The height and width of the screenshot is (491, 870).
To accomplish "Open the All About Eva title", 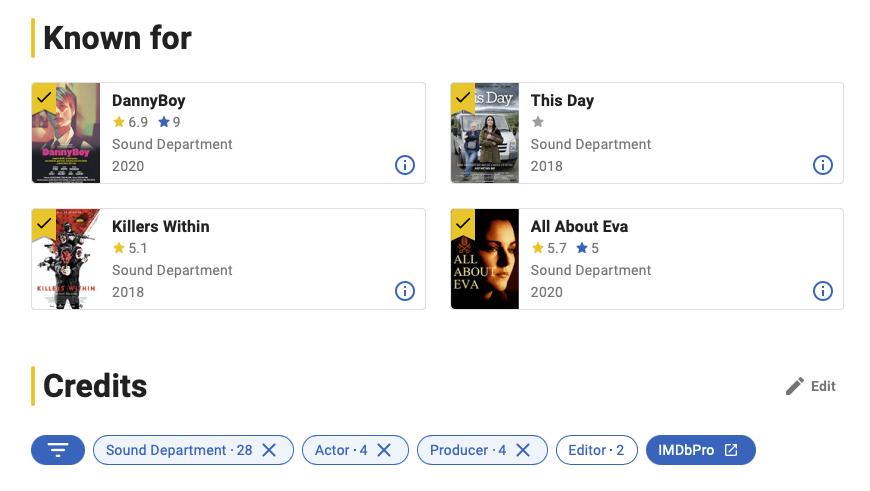I will (x=579, y=226).
